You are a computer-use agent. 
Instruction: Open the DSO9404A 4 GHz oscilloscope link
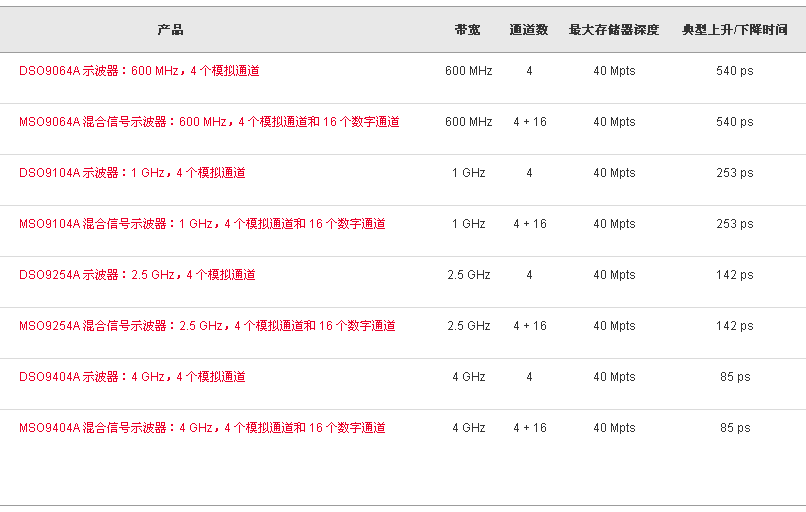tap(132, 376)
